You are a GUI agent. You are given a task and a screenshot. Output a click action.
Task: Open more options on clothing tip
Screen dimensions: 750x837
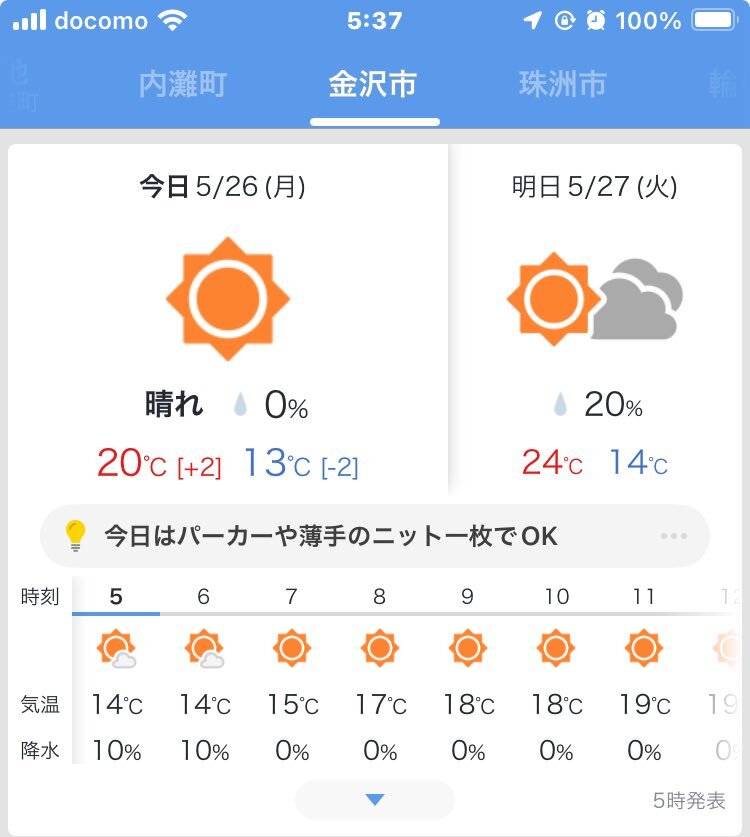coord(674,536)
